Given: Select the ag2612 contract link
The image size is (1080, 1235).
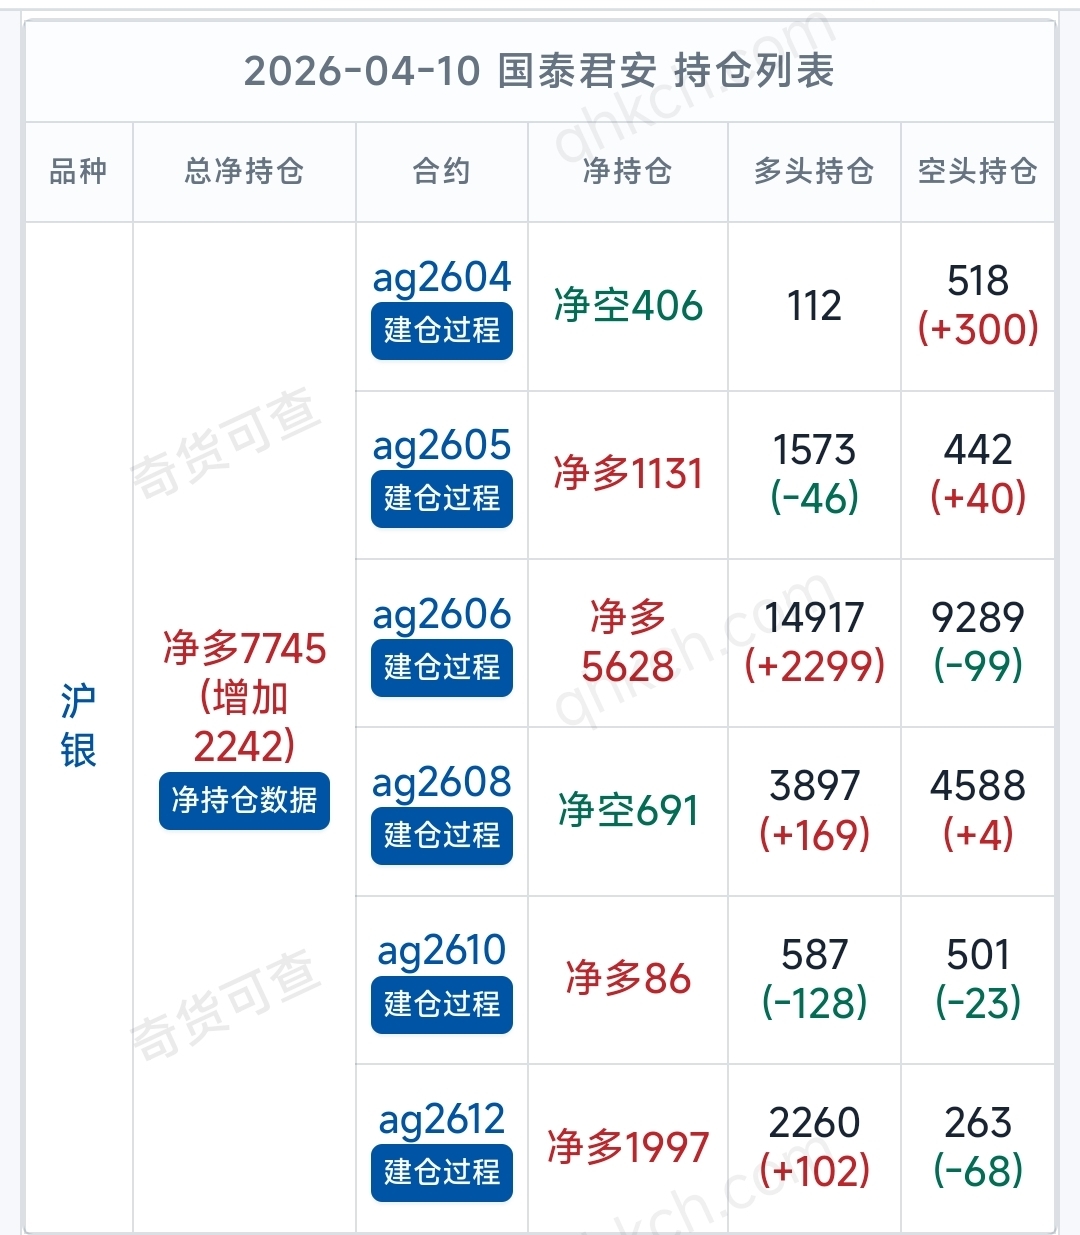Looking at the screenshot, I should pos(441,1119).
